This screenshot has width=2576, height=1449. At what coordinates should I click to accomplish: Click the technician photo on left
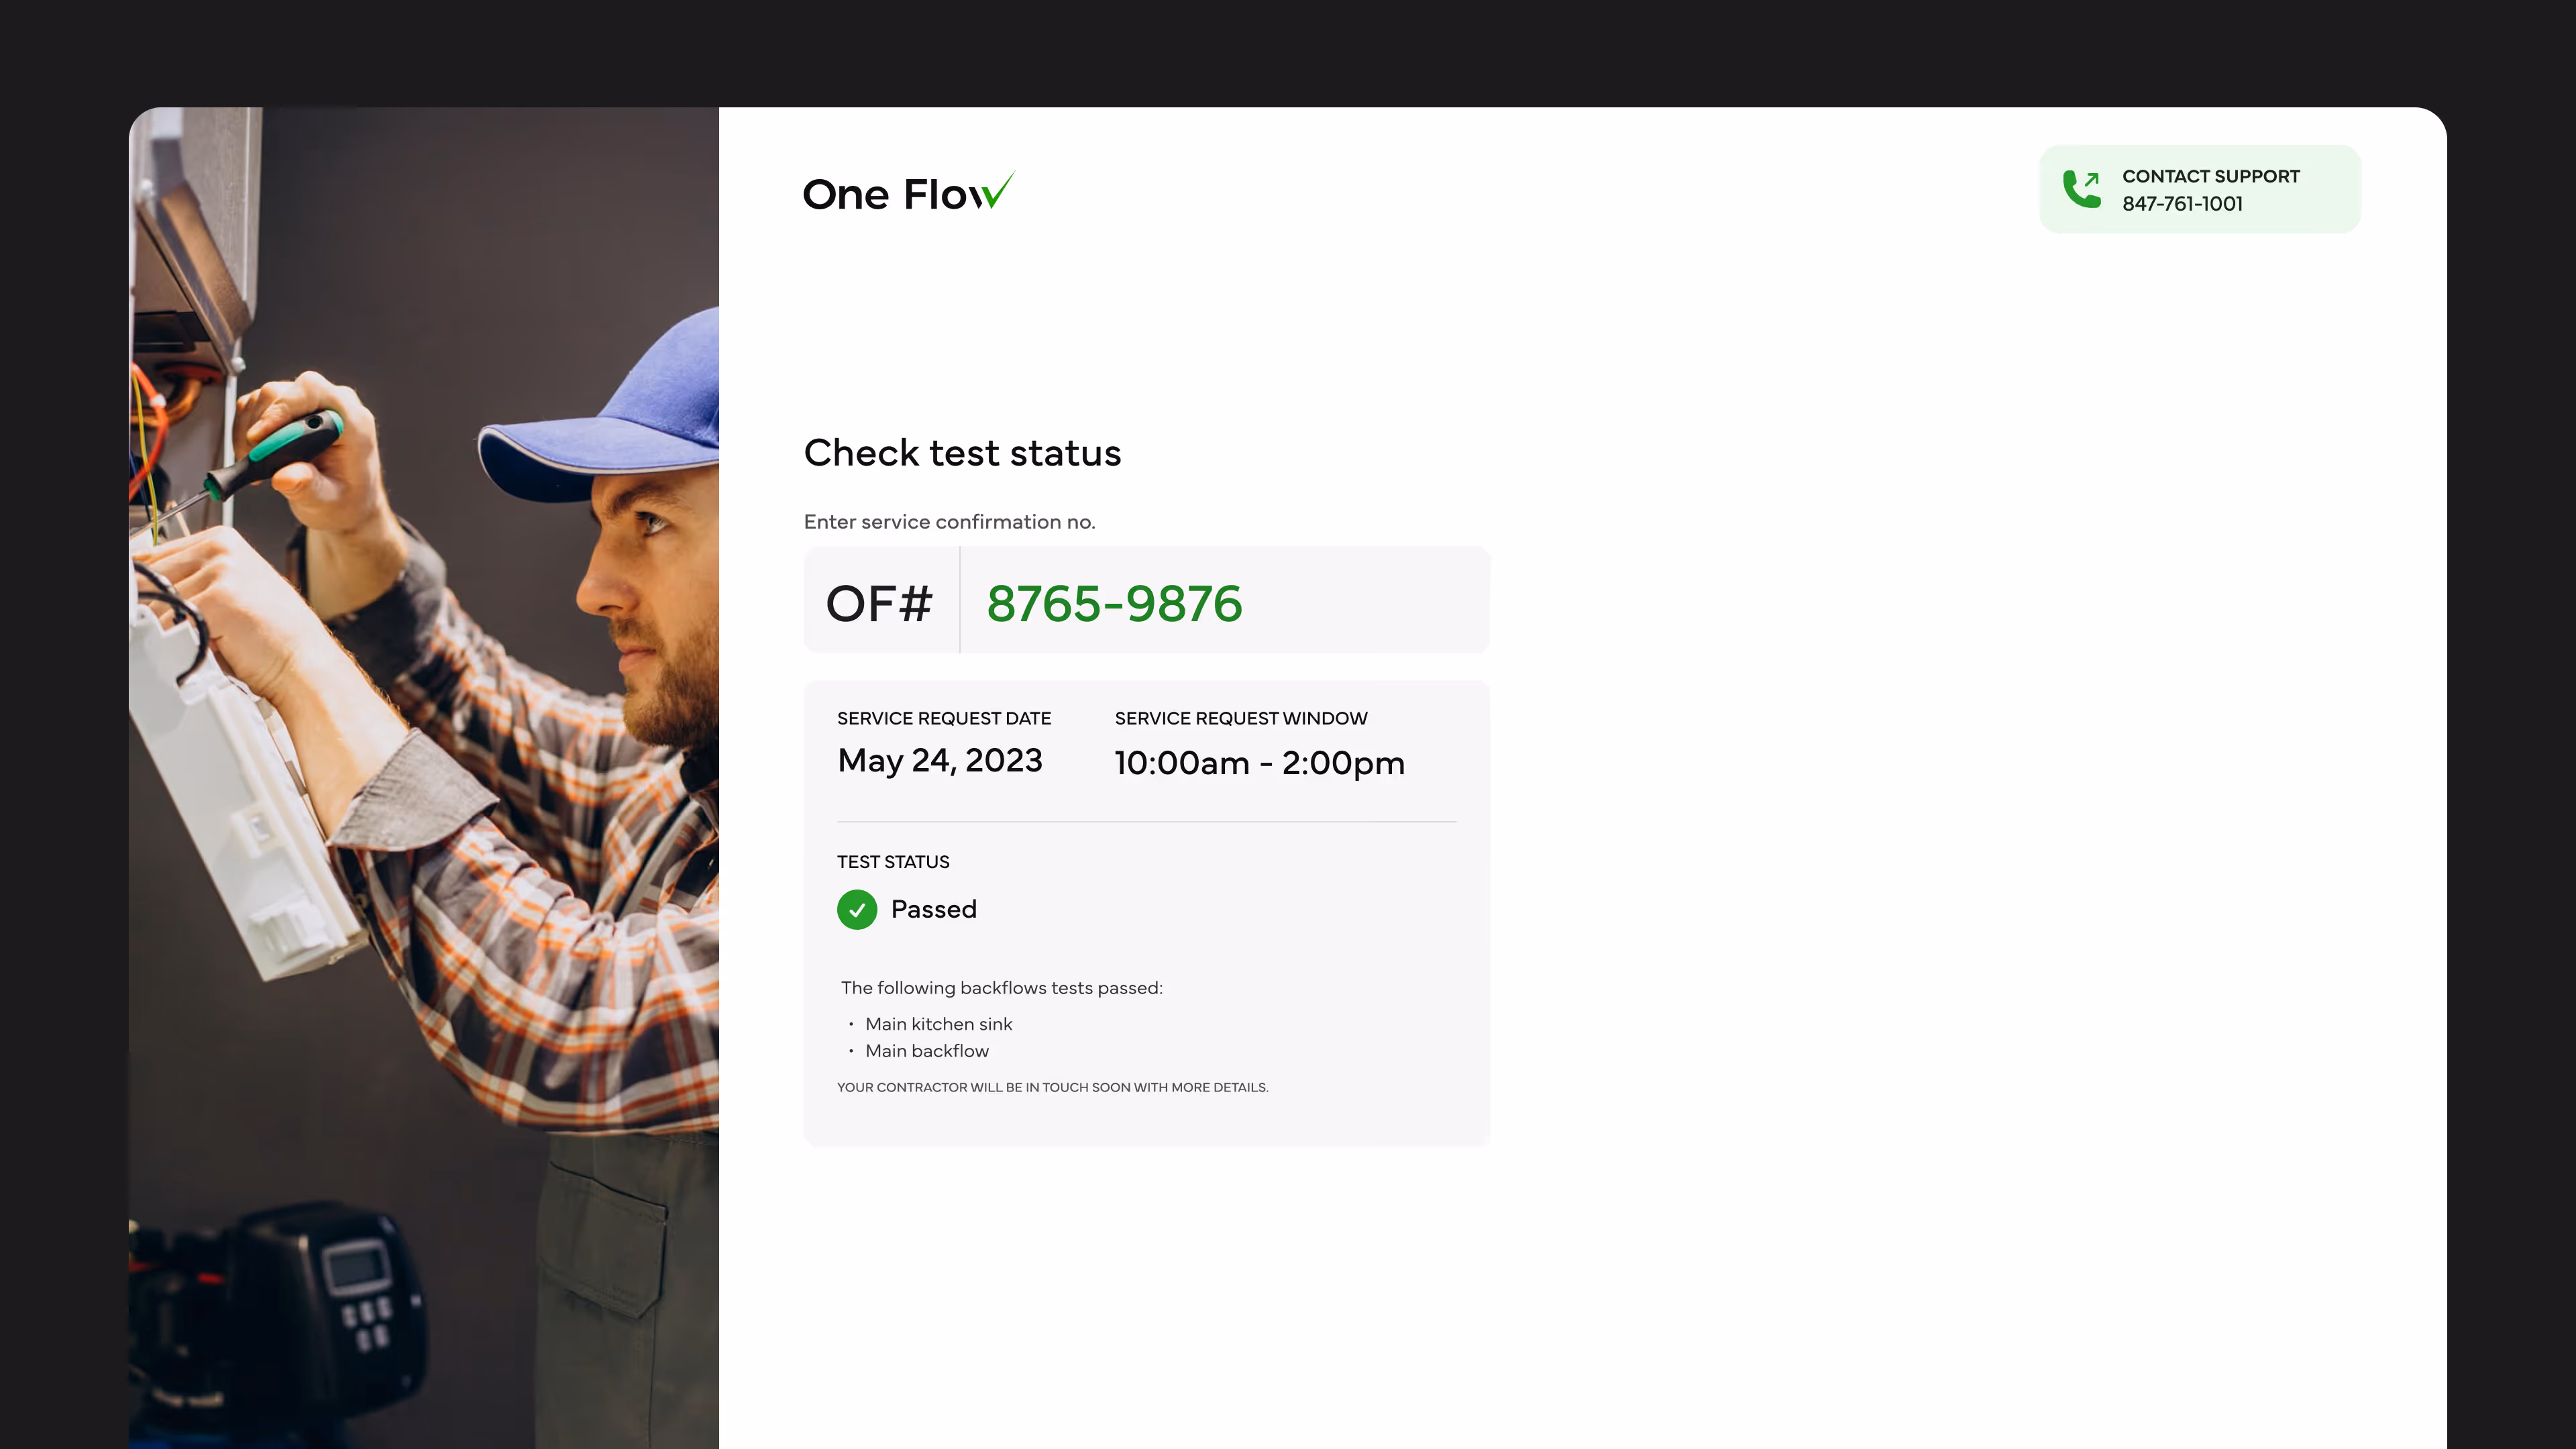[423, 777]
